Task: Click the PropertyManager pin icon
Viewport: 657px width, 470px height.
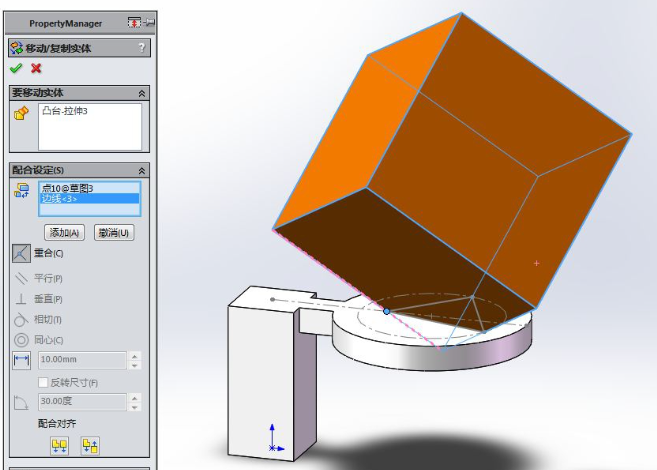Action: (149, 23)
